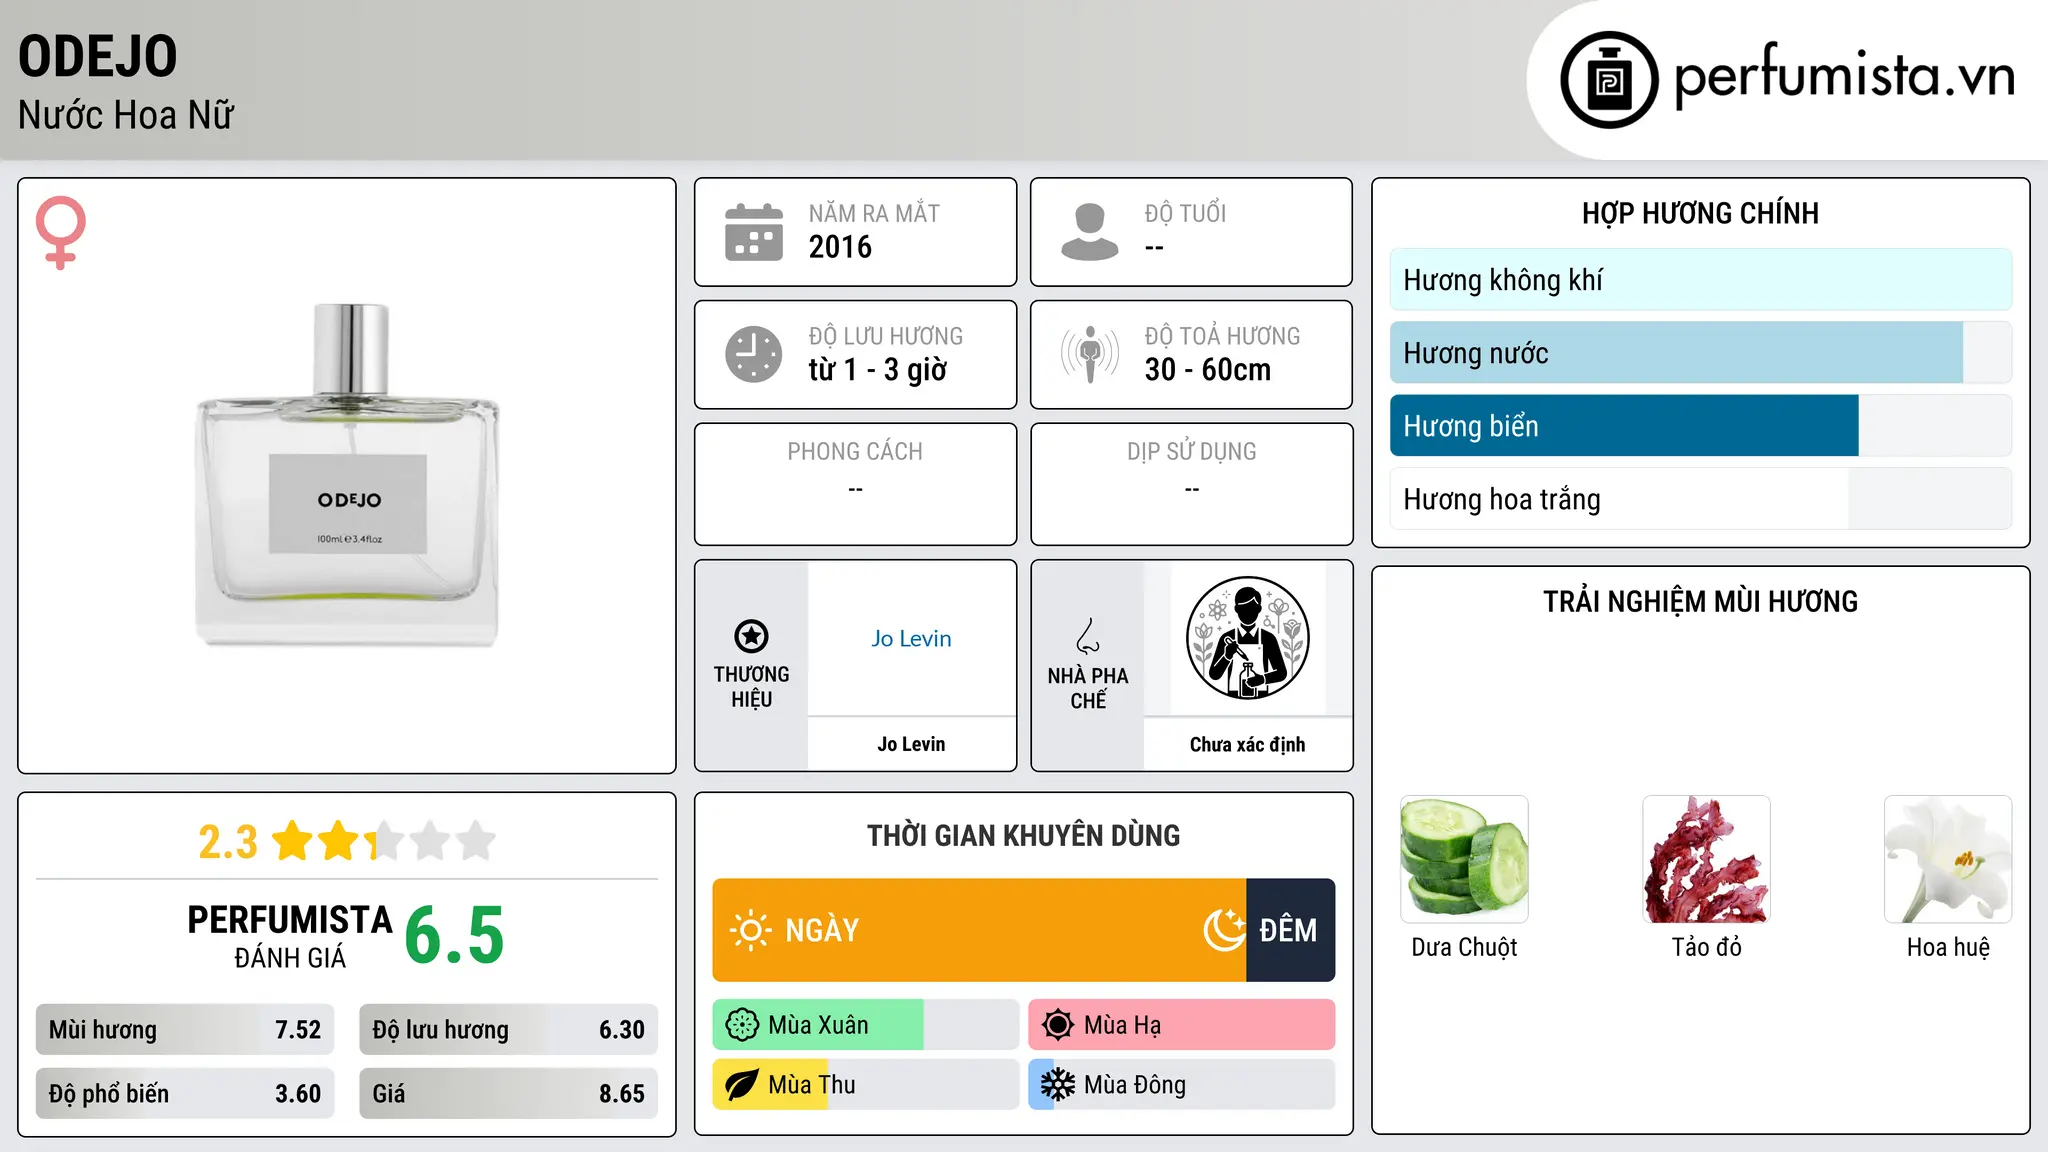Screen dimensions: 2048x1152
Task: Click the Mùa Thu season bar
Action: pyautogui.click(x=866, y=1085)
